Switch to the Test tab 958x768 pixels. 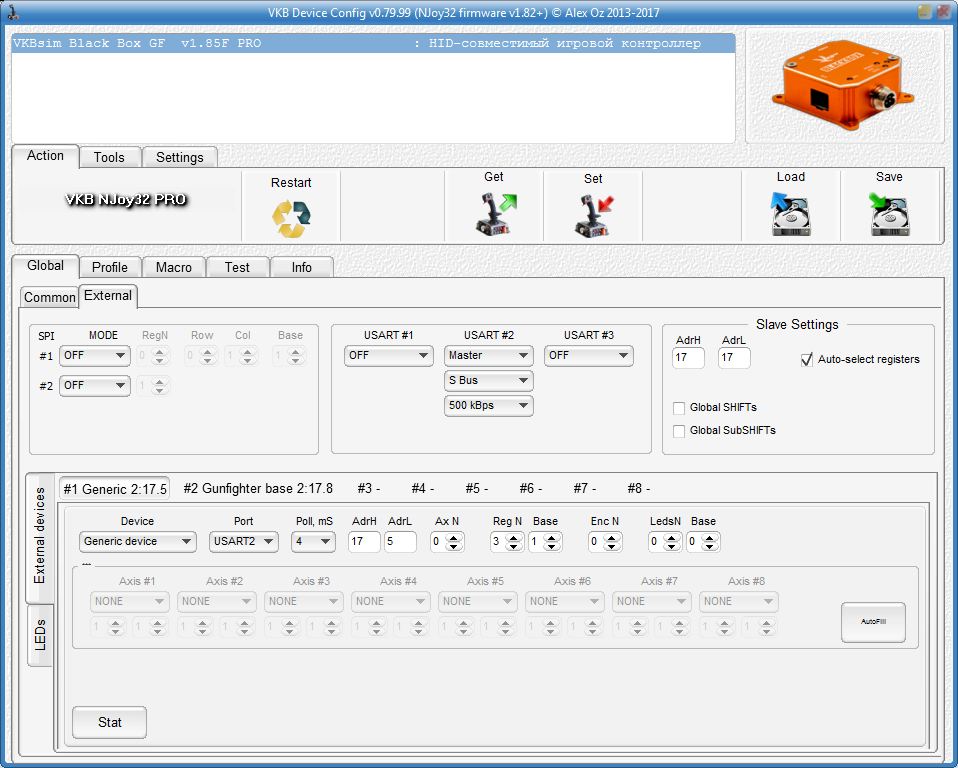[237, 267]
